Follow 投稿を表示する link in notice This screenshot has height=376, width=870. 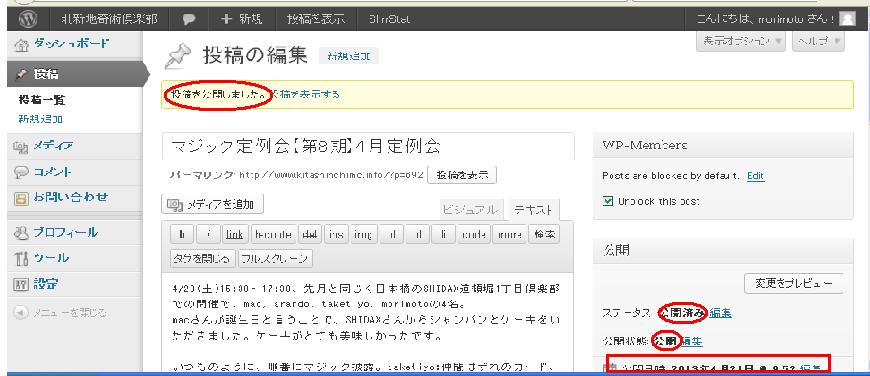click(306, 94)
